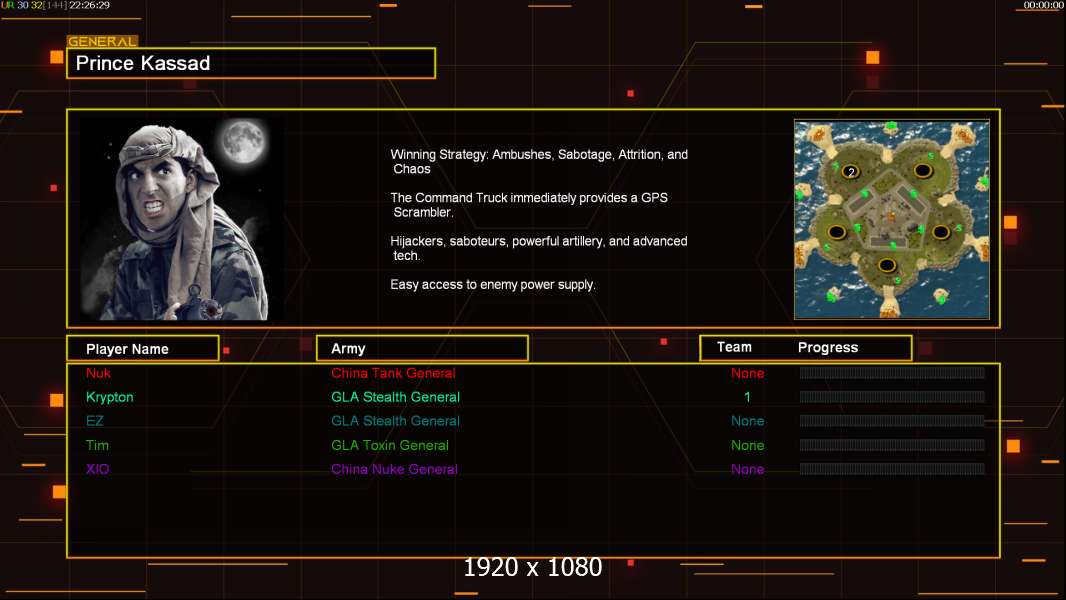Click the Hijackers, saboteurs description line

click(538, 248)
